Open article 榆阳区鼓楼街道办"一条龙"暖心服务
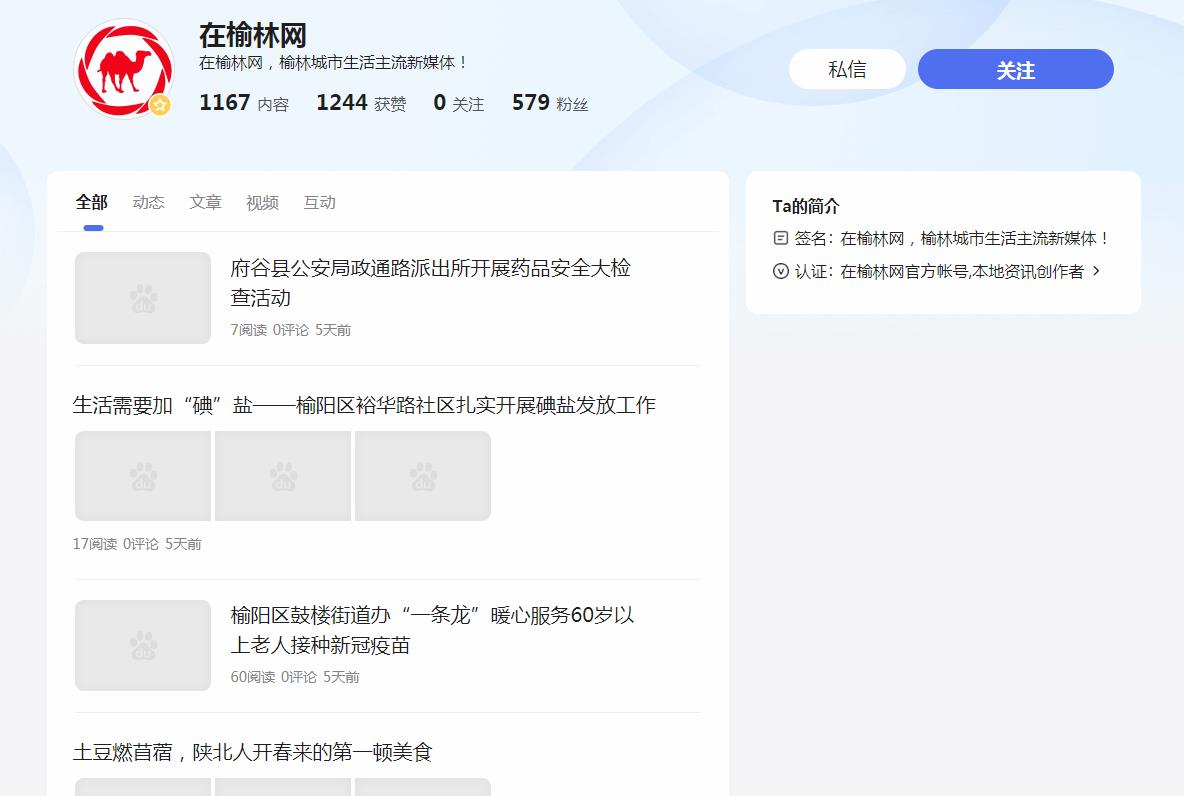 432,630
